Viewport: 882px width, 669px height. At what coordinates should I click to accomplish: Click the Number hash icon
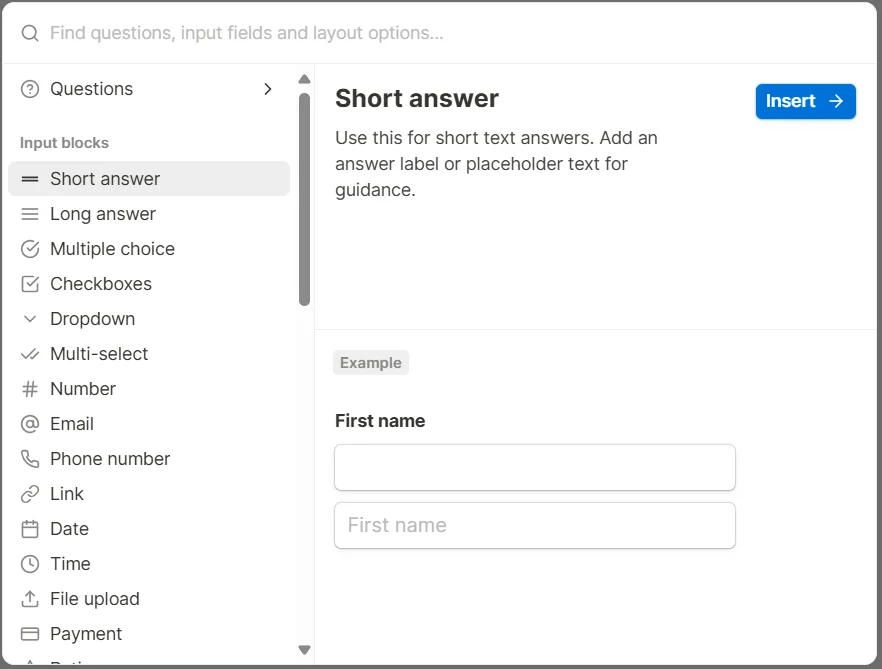[30, 389]
